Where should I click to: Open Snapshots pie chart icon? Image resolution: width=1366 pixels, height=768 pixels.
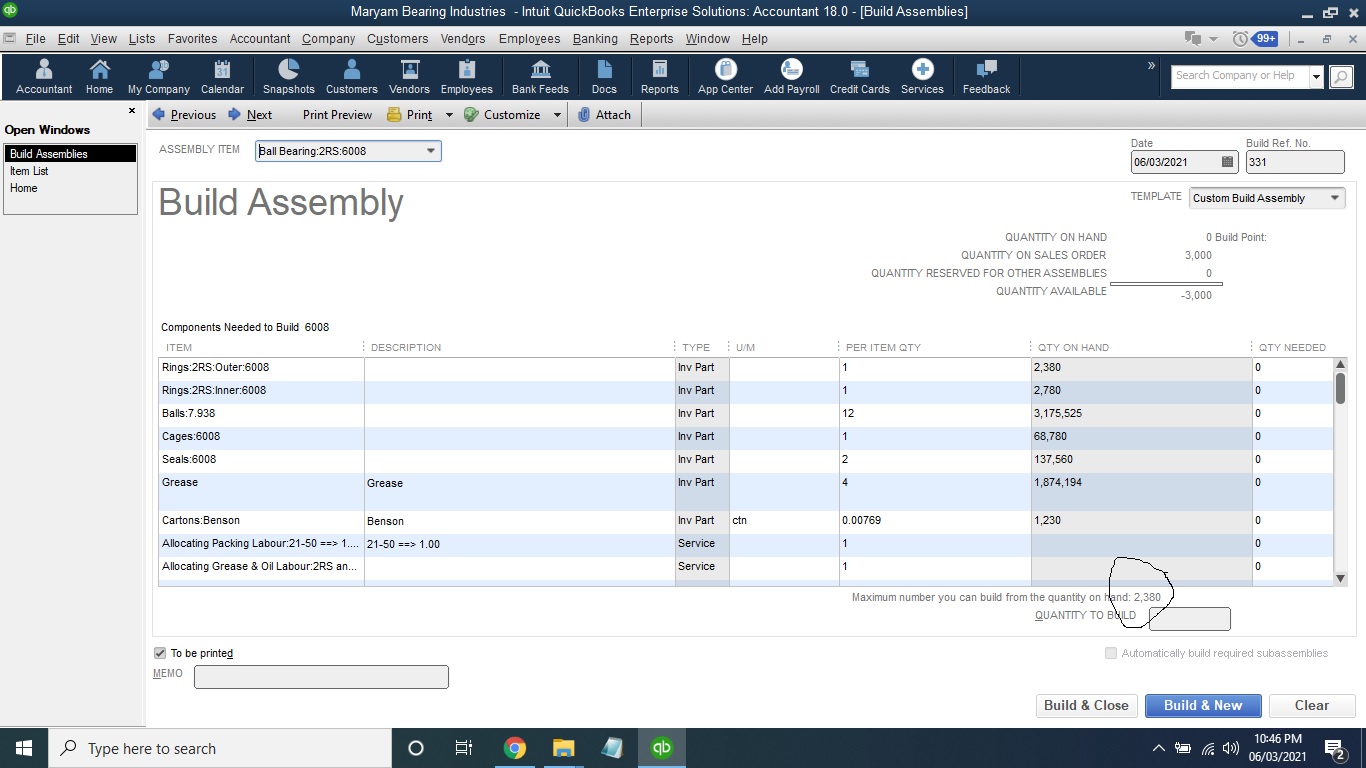tap(288, 77)
